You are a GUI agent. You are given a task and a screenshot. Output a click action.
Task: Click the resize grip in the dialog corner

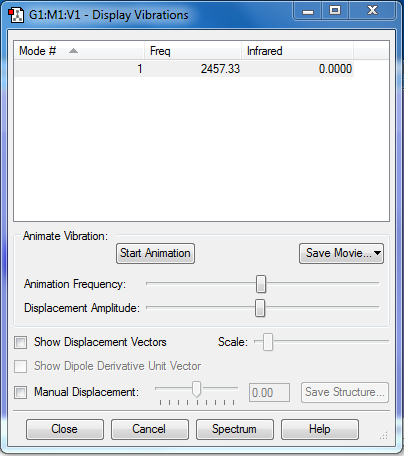384,435
